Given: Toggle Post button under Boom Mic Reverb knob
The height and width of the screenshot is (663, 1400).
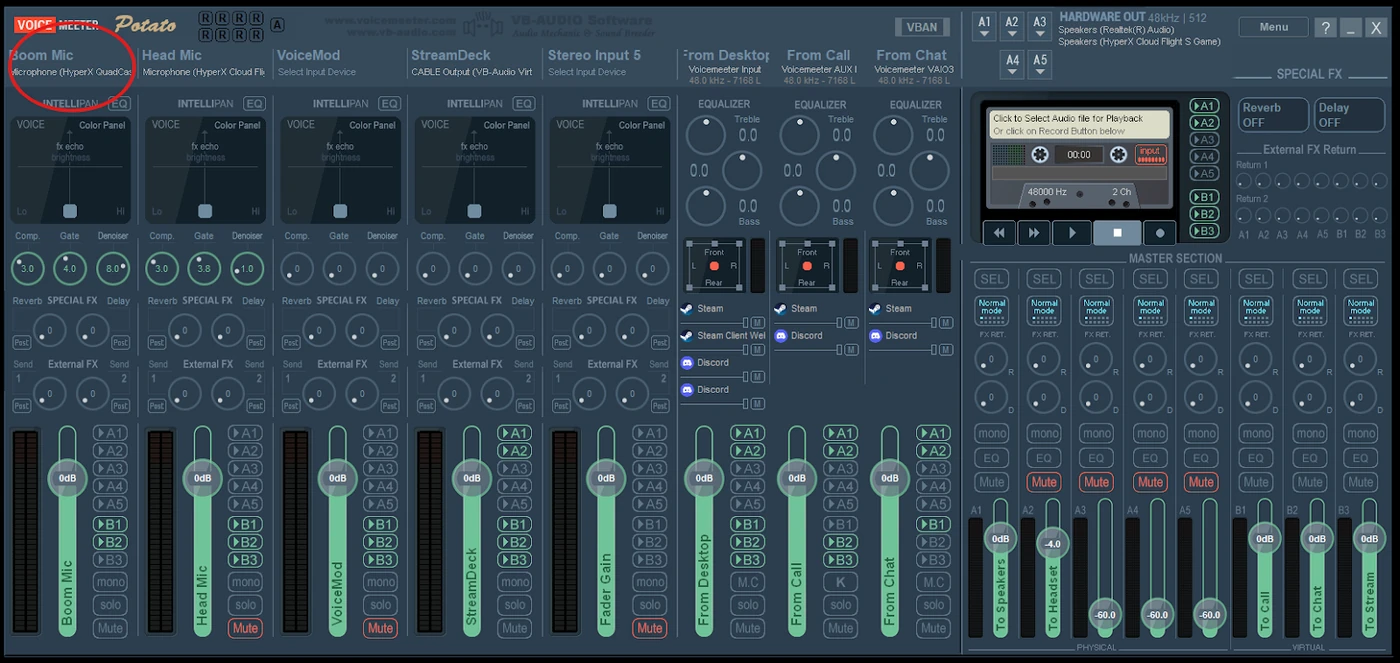Looking at the screenshot, I should click(x=21, y=343).
